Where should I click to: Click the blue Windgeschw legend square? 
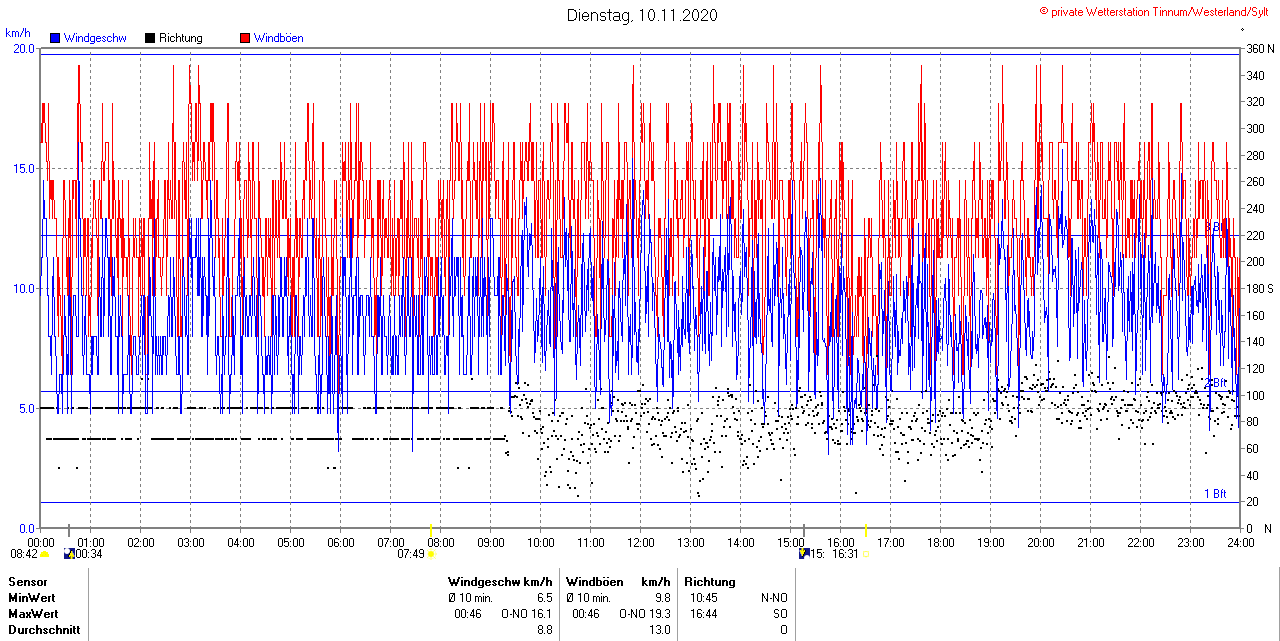tap(55, 38)
